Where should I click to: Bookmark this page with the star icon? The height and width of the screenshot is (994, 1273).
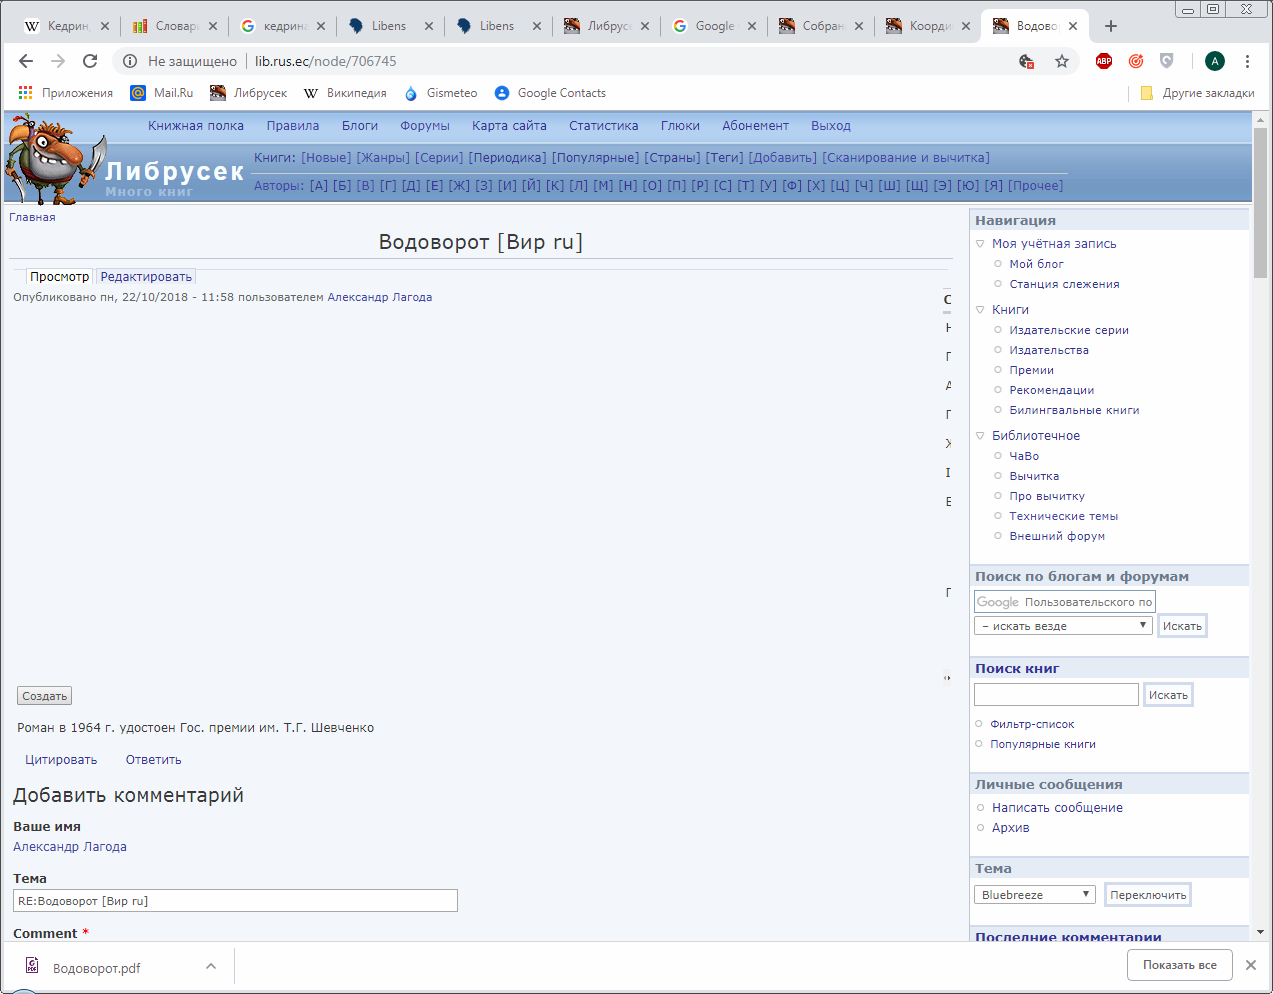(x=1062, y=61)
